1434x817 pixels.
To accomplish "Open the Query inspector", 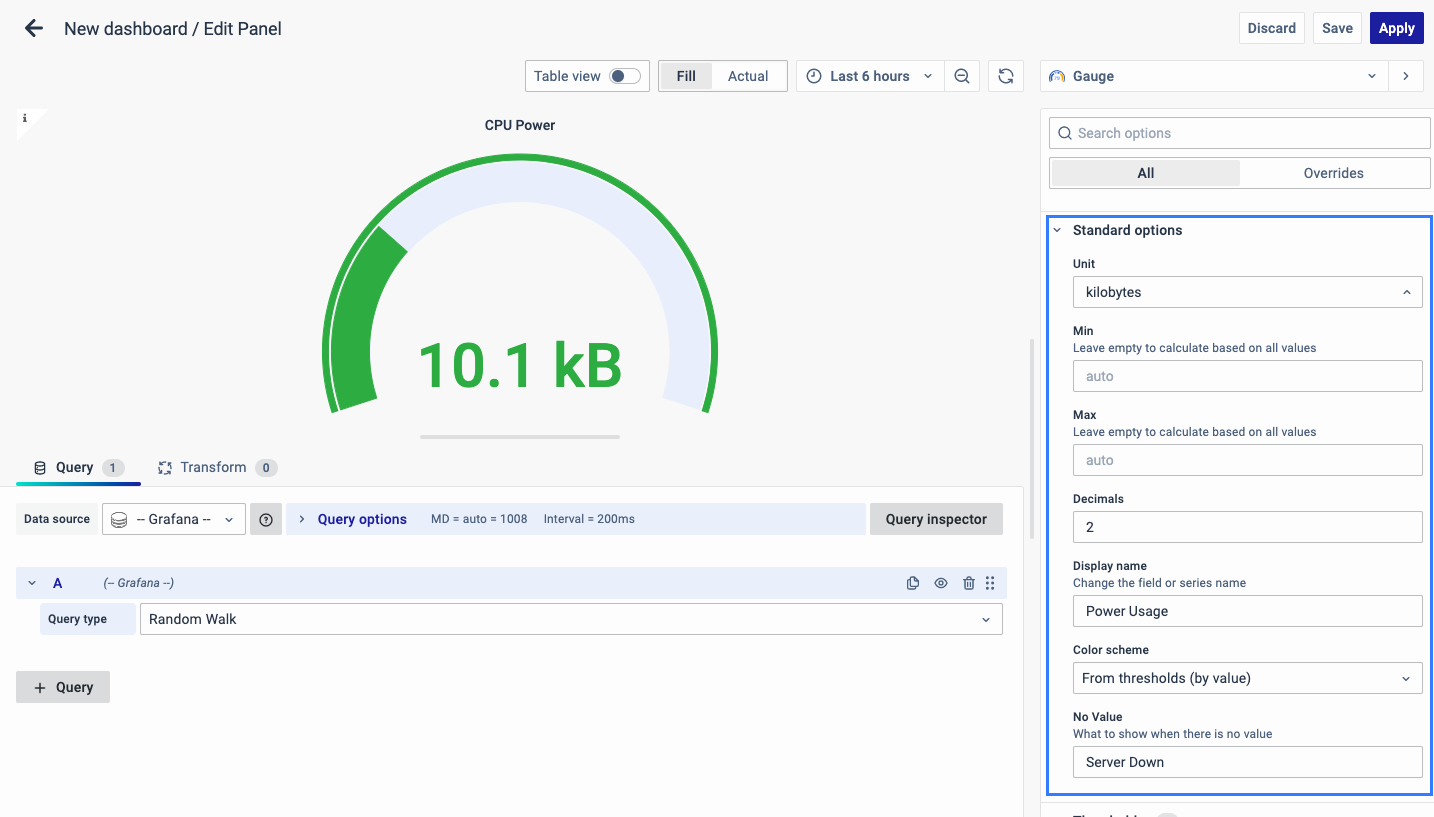I will tap(936, 519).
